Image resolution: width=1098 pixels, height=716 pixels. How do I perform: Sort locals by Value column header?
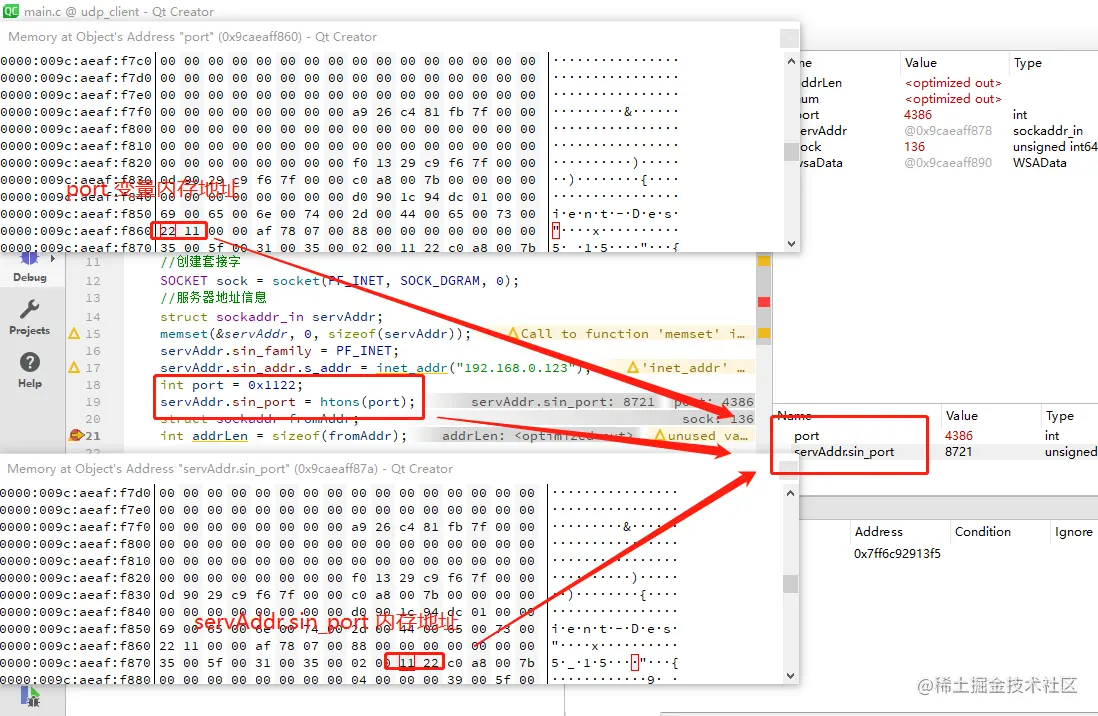click(920, 62)
